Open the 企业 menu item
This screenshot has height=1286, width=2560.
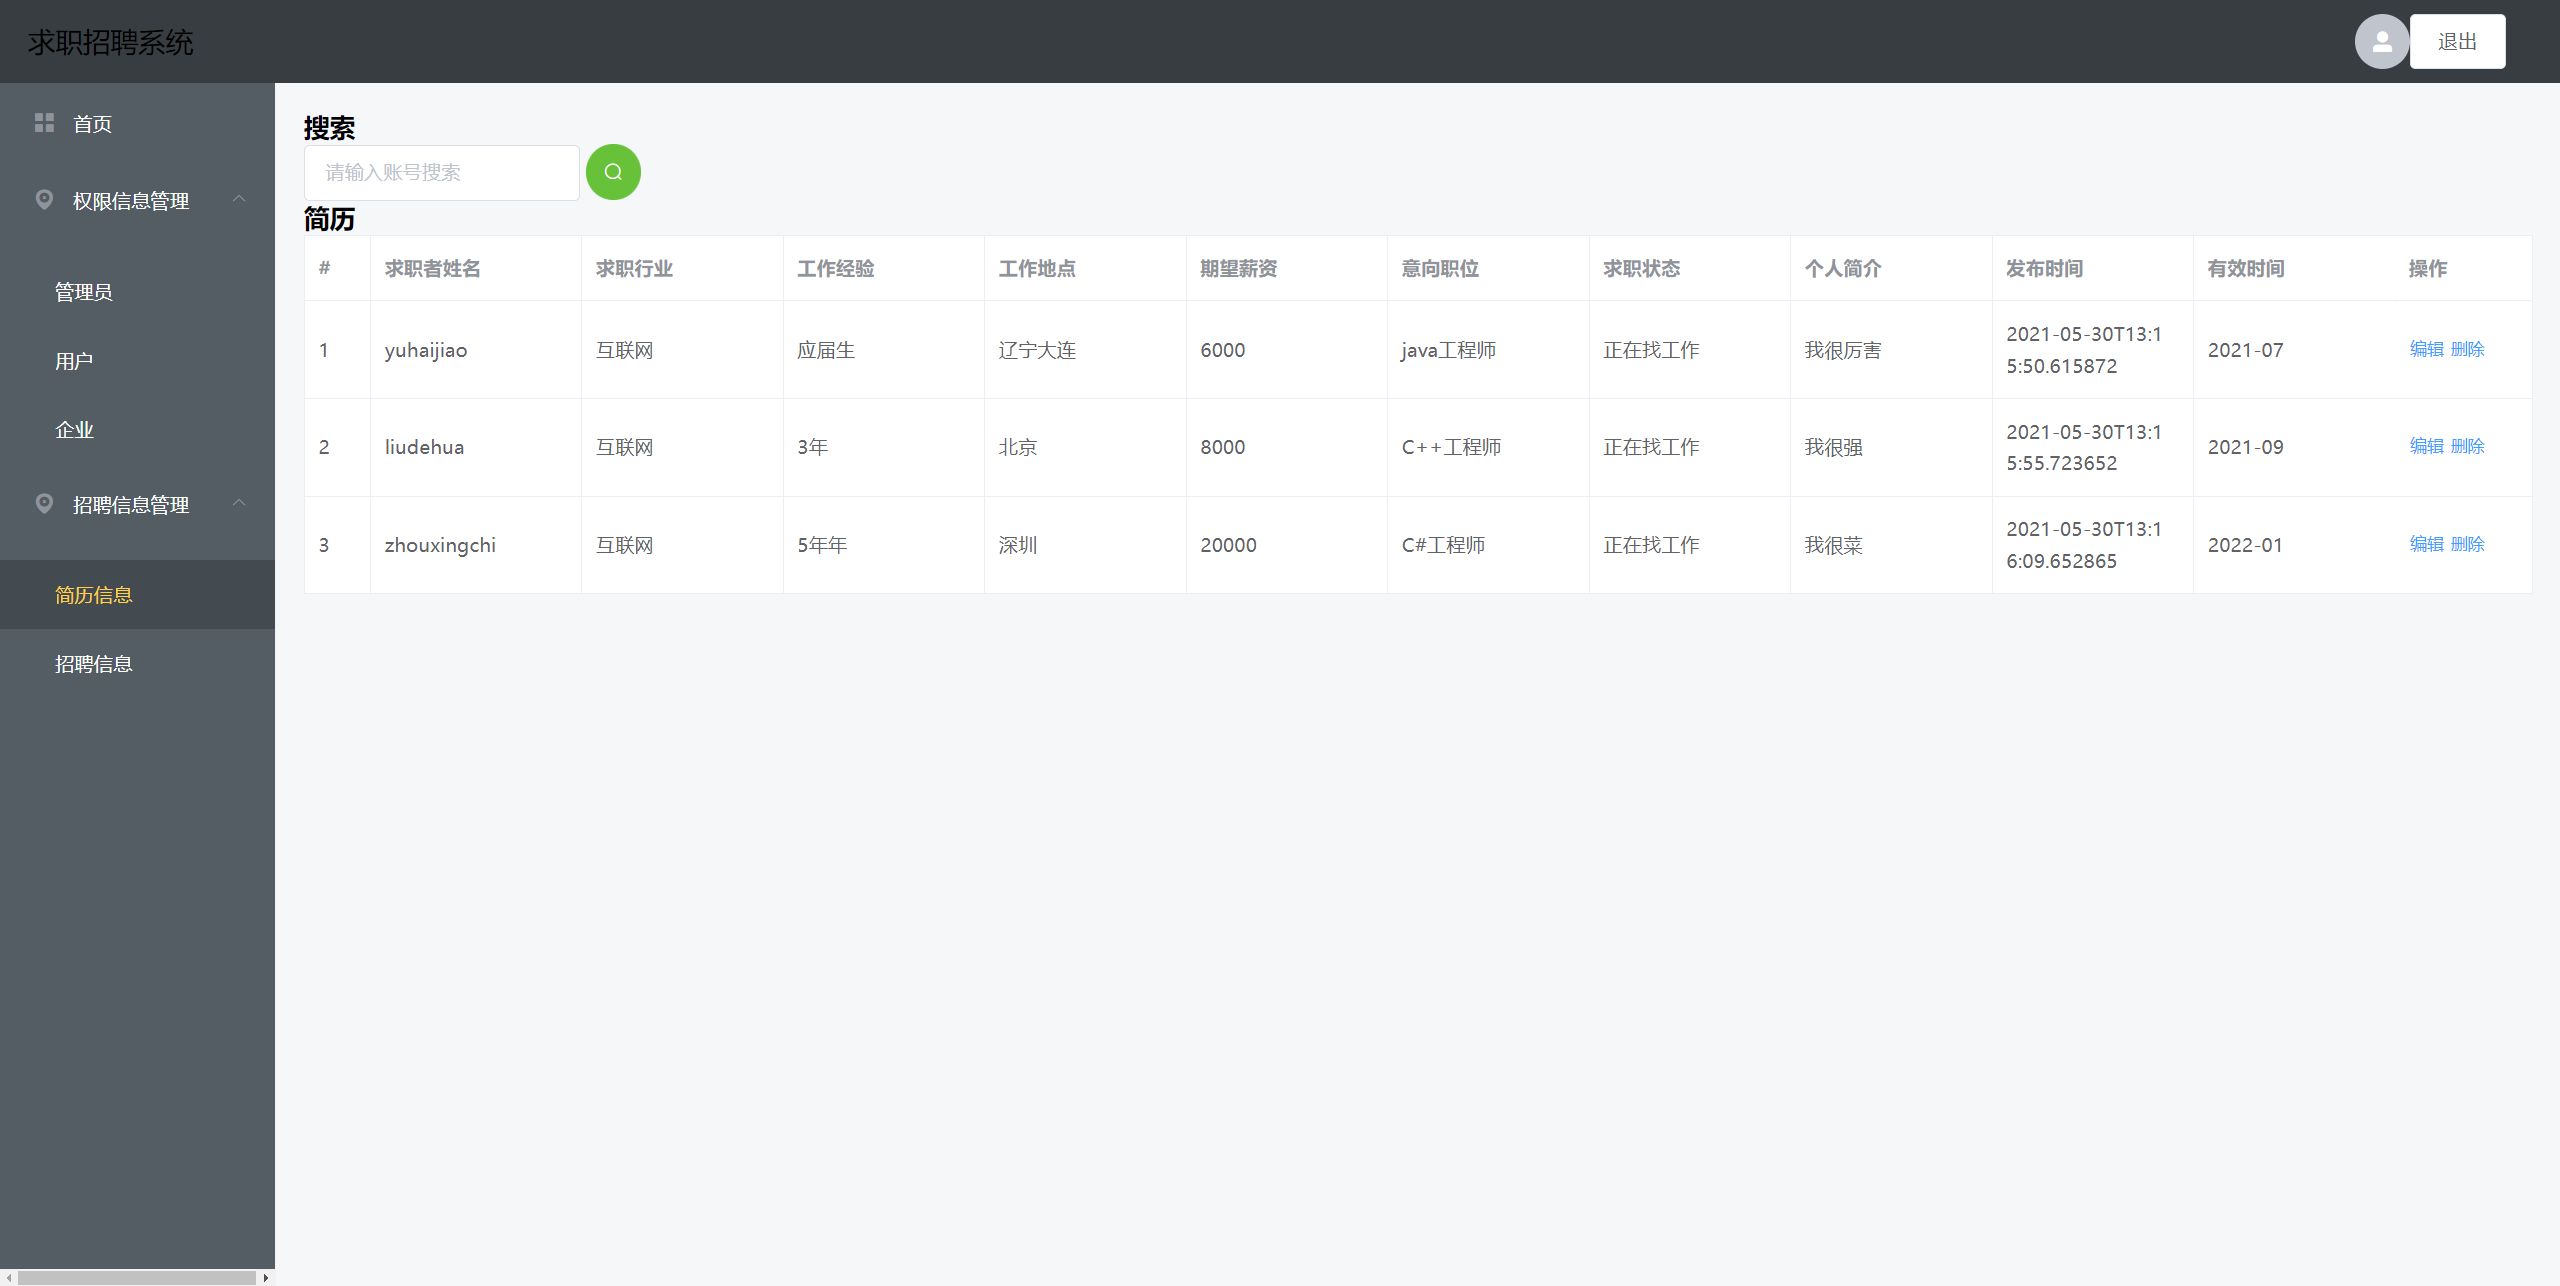74,430
